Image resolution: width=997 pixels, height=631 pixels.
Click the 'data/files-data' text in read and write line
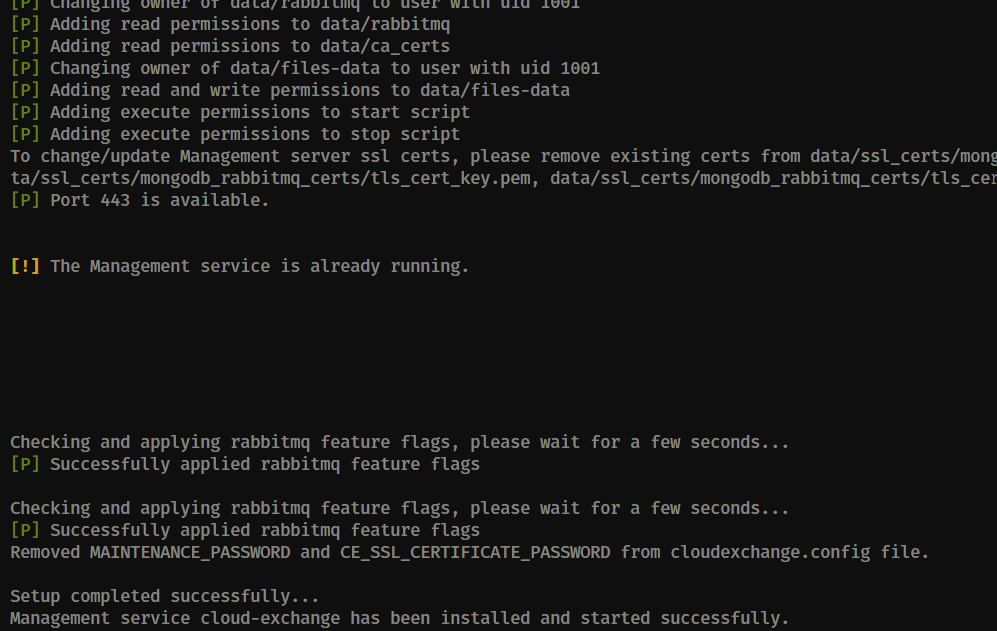point(495,90)
